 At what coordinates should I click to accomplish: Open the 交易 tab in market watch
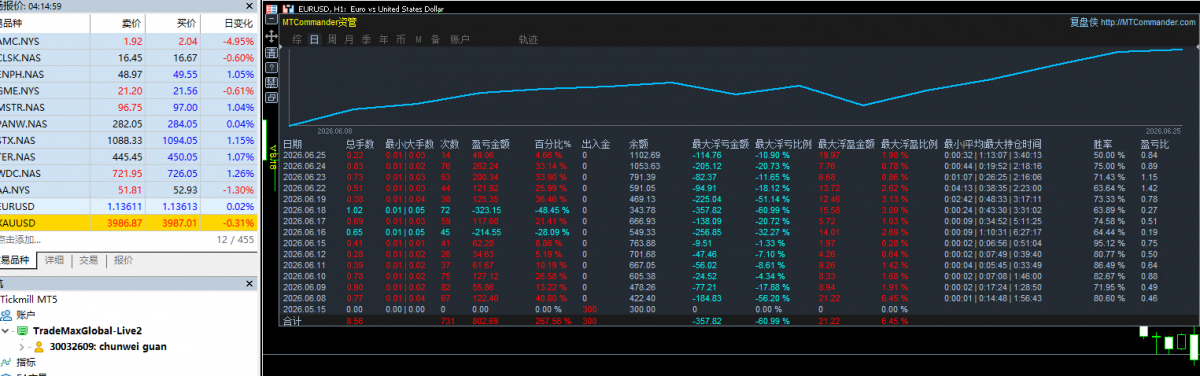89,260
